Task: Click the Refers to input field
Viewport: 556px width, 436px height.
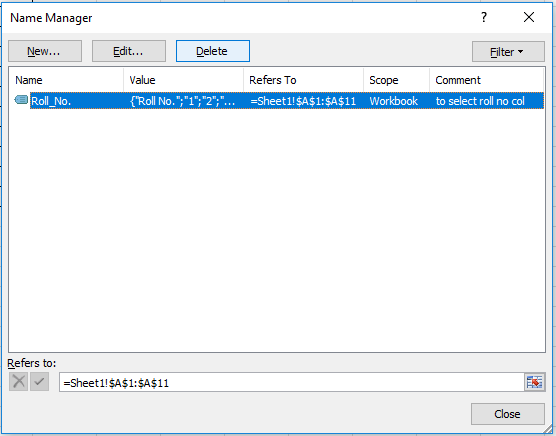Action: point(291,382)
